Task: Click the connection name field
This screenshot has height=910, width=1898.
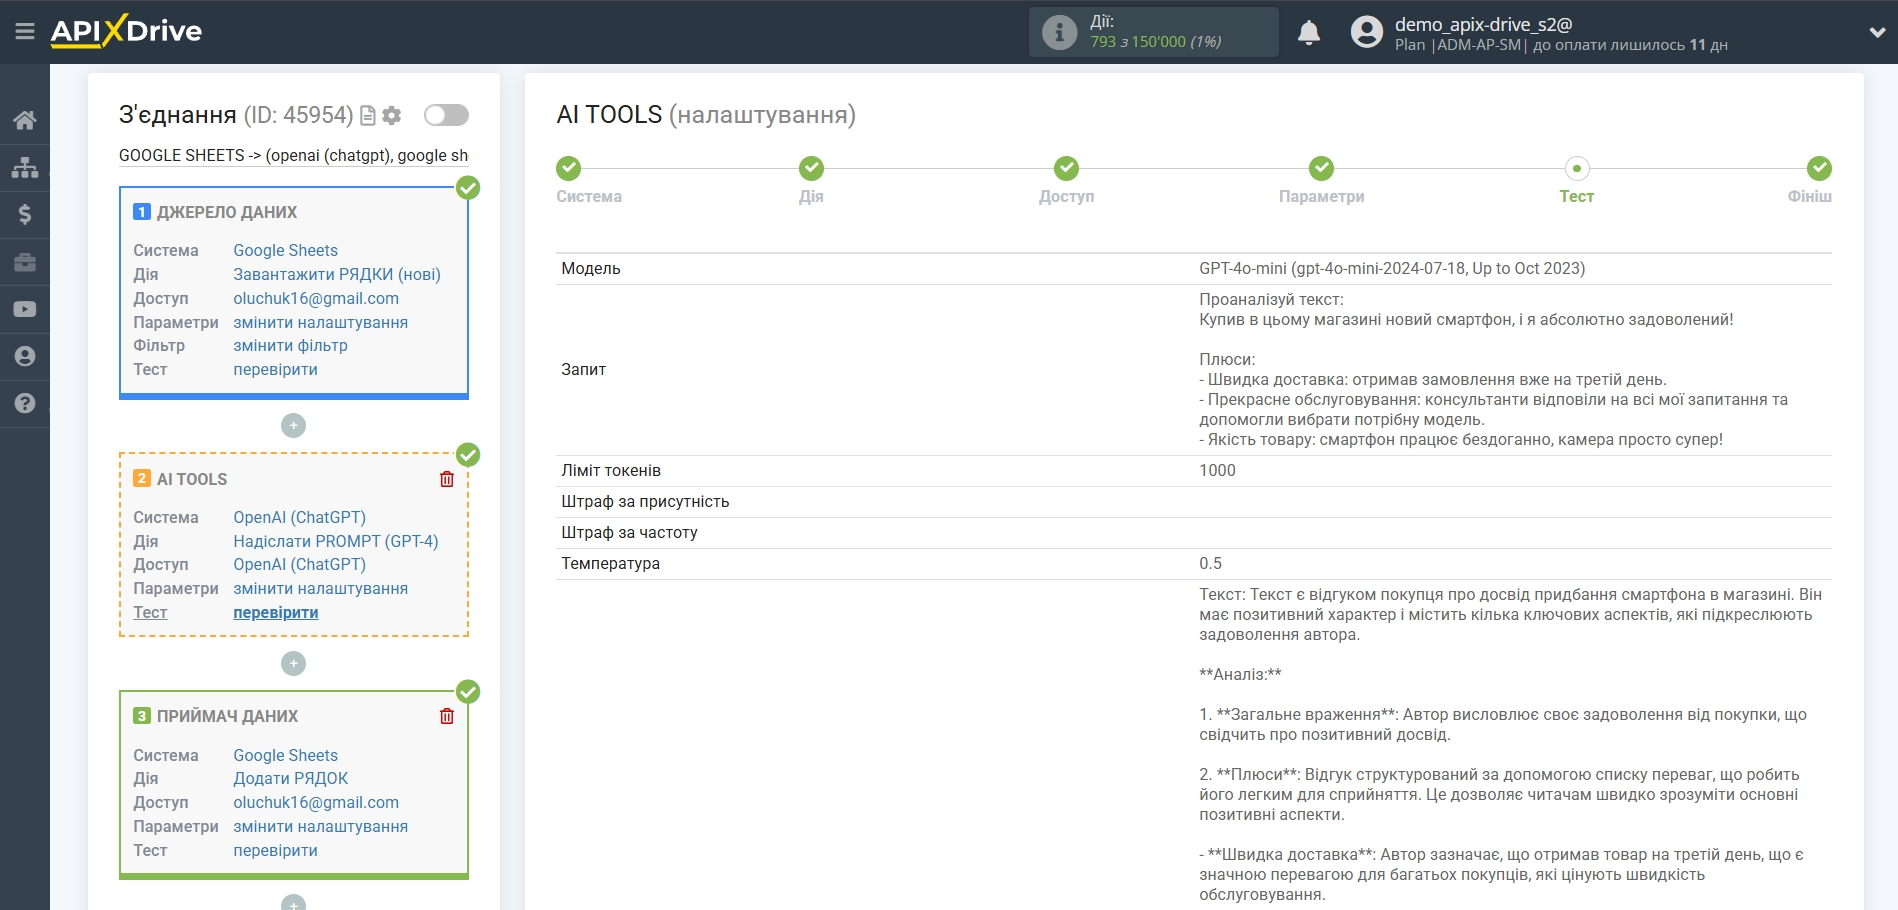Action: [x=293, y=156]
